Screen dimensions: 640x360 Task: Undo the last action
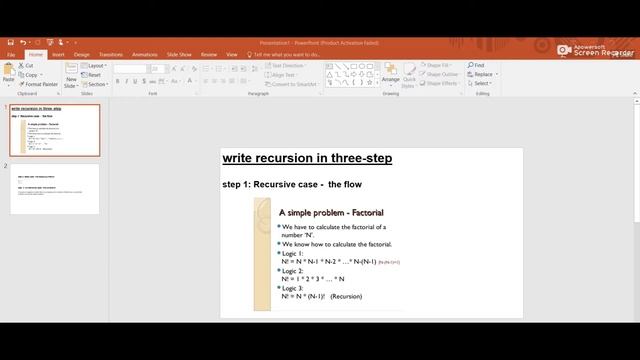pos(23,42)
